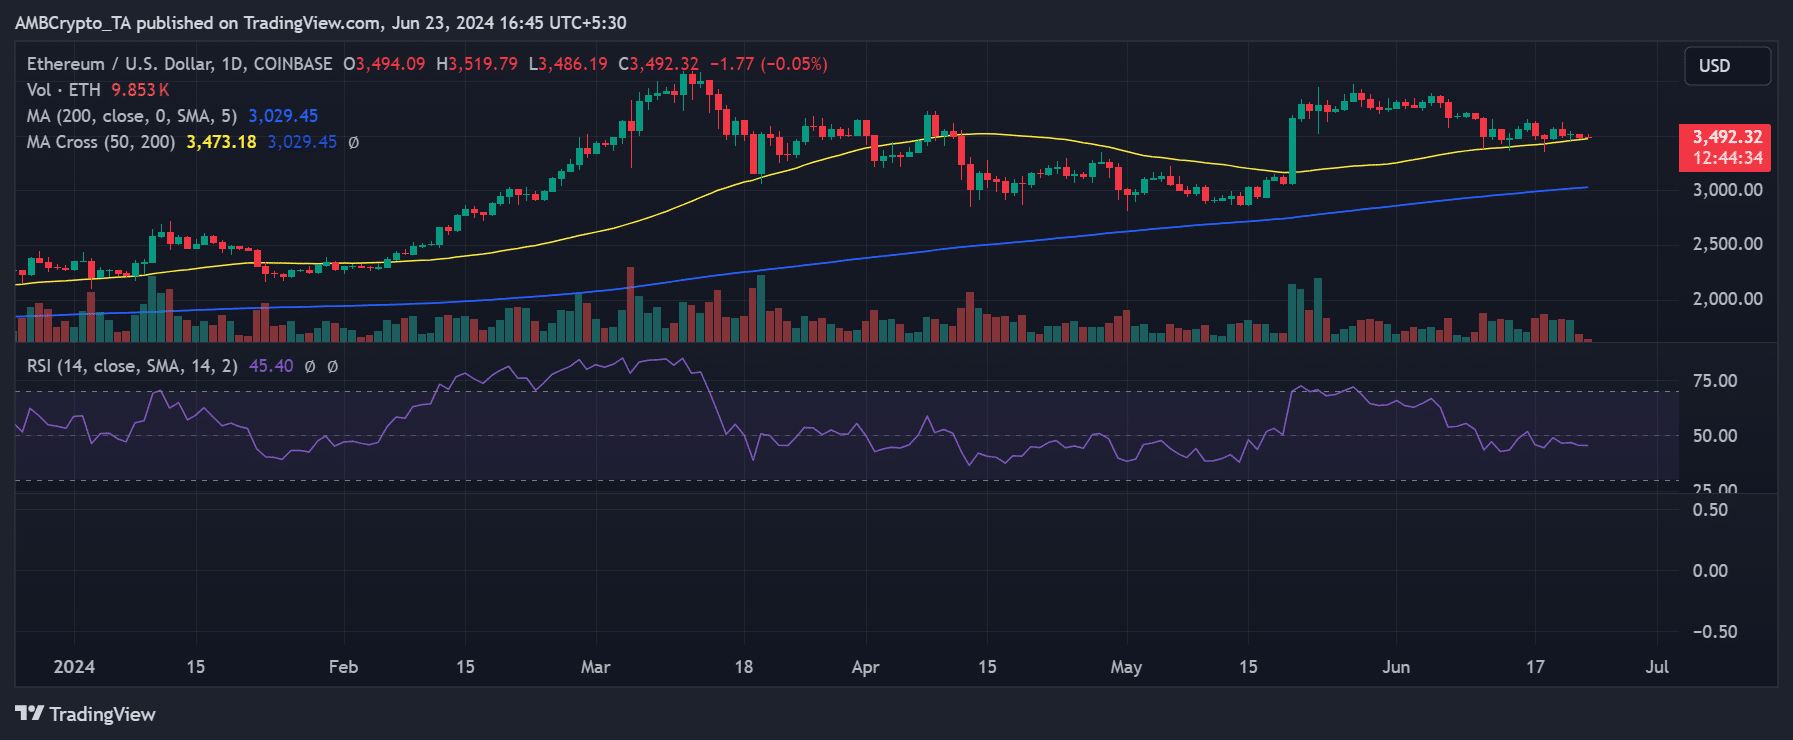This screenshot has width=1793, height=740.
Task: Click the 2,000.00 price axis label
Action: coord(1727,299)
